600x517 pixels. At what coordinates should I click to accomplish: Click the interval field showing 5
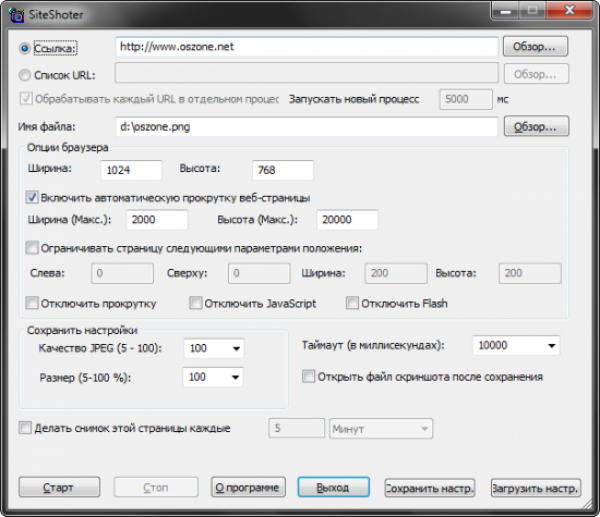coord(297,428)
